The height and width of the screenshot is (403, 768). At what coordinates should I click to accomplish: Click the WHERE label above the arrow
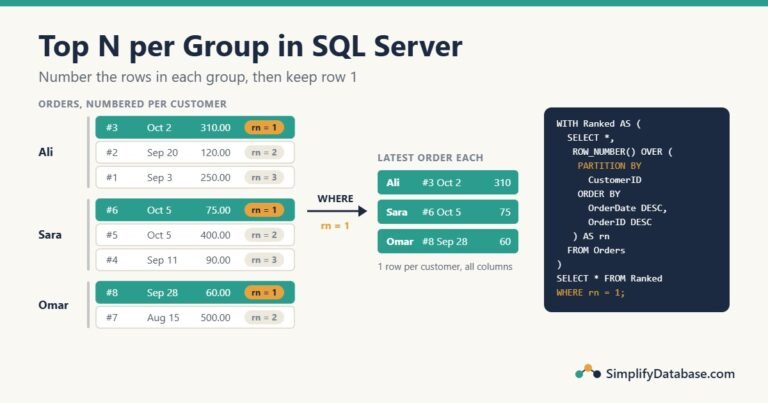tap(335, 198)
